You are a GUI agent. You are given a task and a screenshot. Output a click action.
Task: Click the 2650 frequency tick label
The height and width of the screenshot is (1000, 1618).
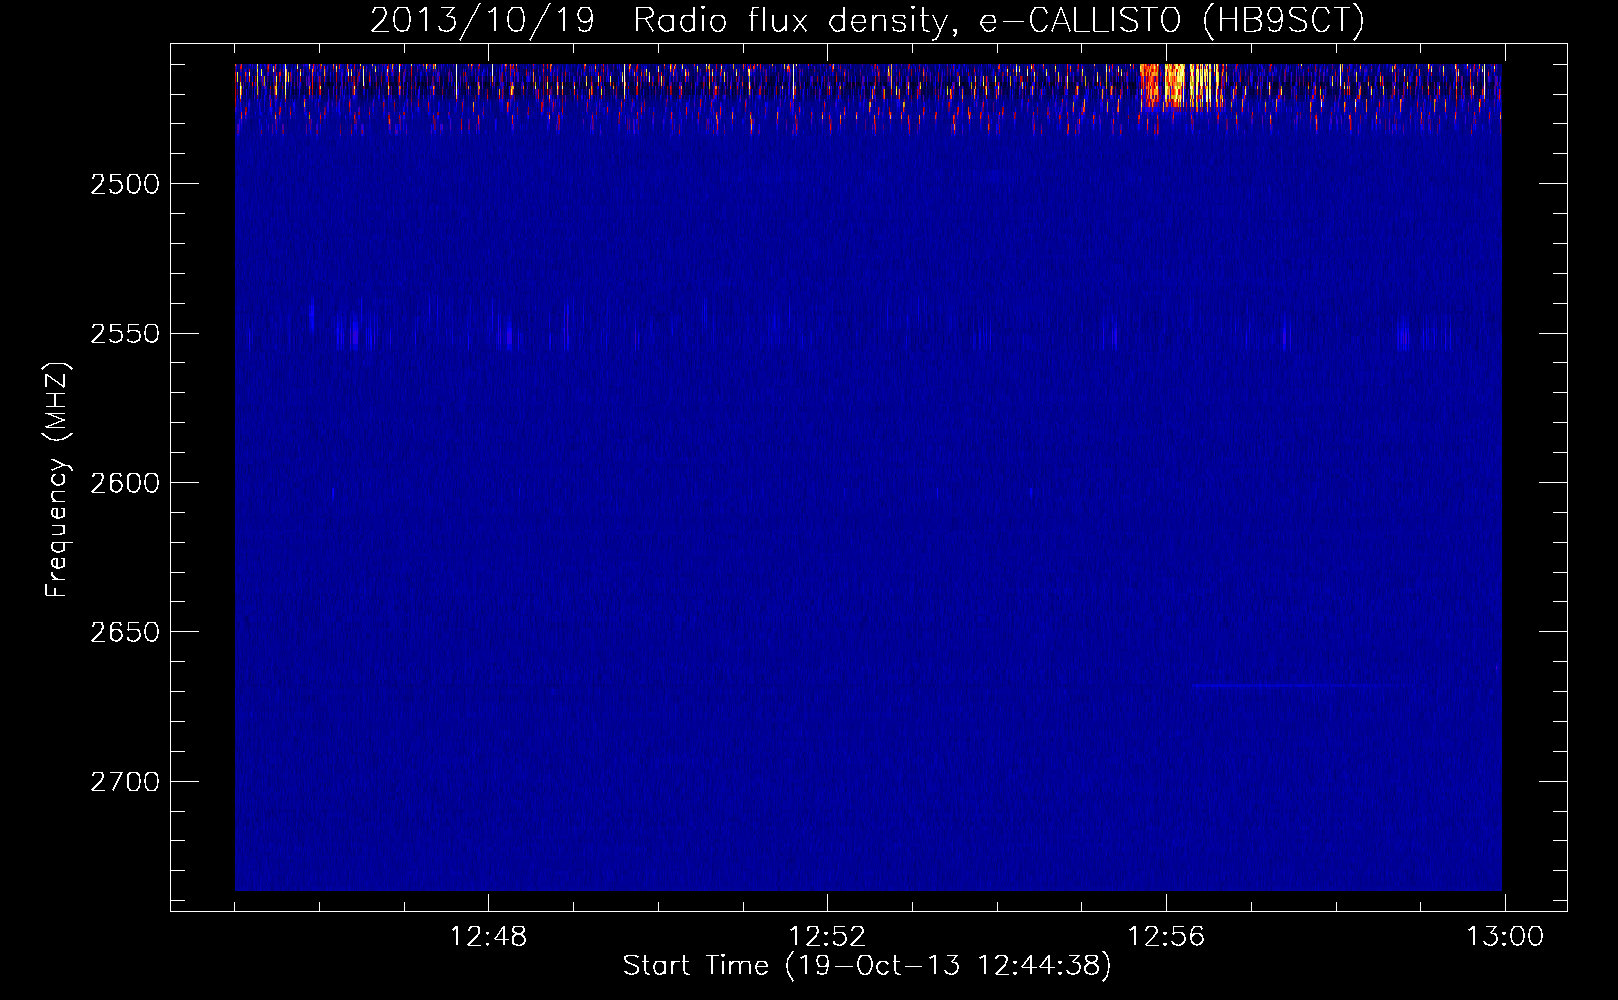point(124,632)
